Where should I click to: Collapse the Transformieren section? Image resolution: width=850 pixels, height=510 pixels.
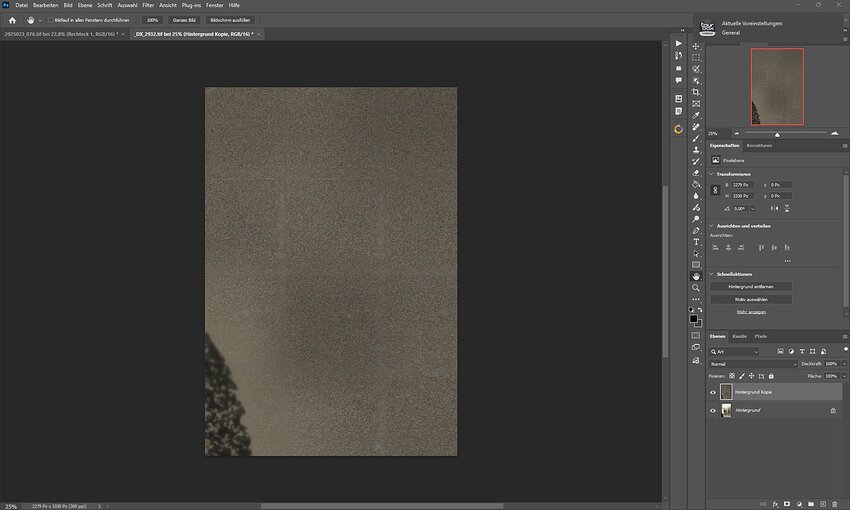pyautogui.click(x=711, y=174)
